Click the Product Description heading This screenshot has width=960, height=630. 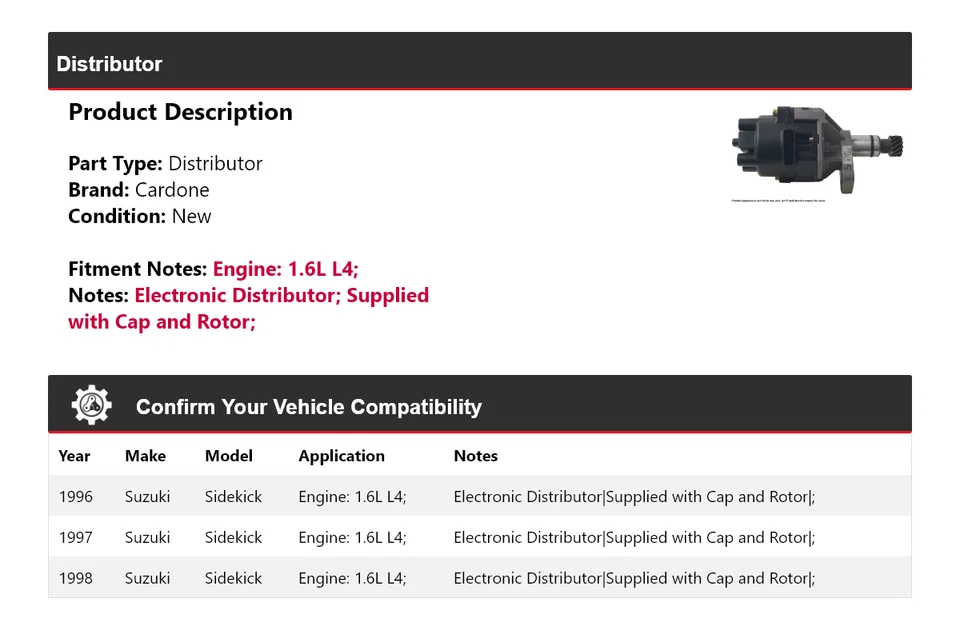point(180,112)
